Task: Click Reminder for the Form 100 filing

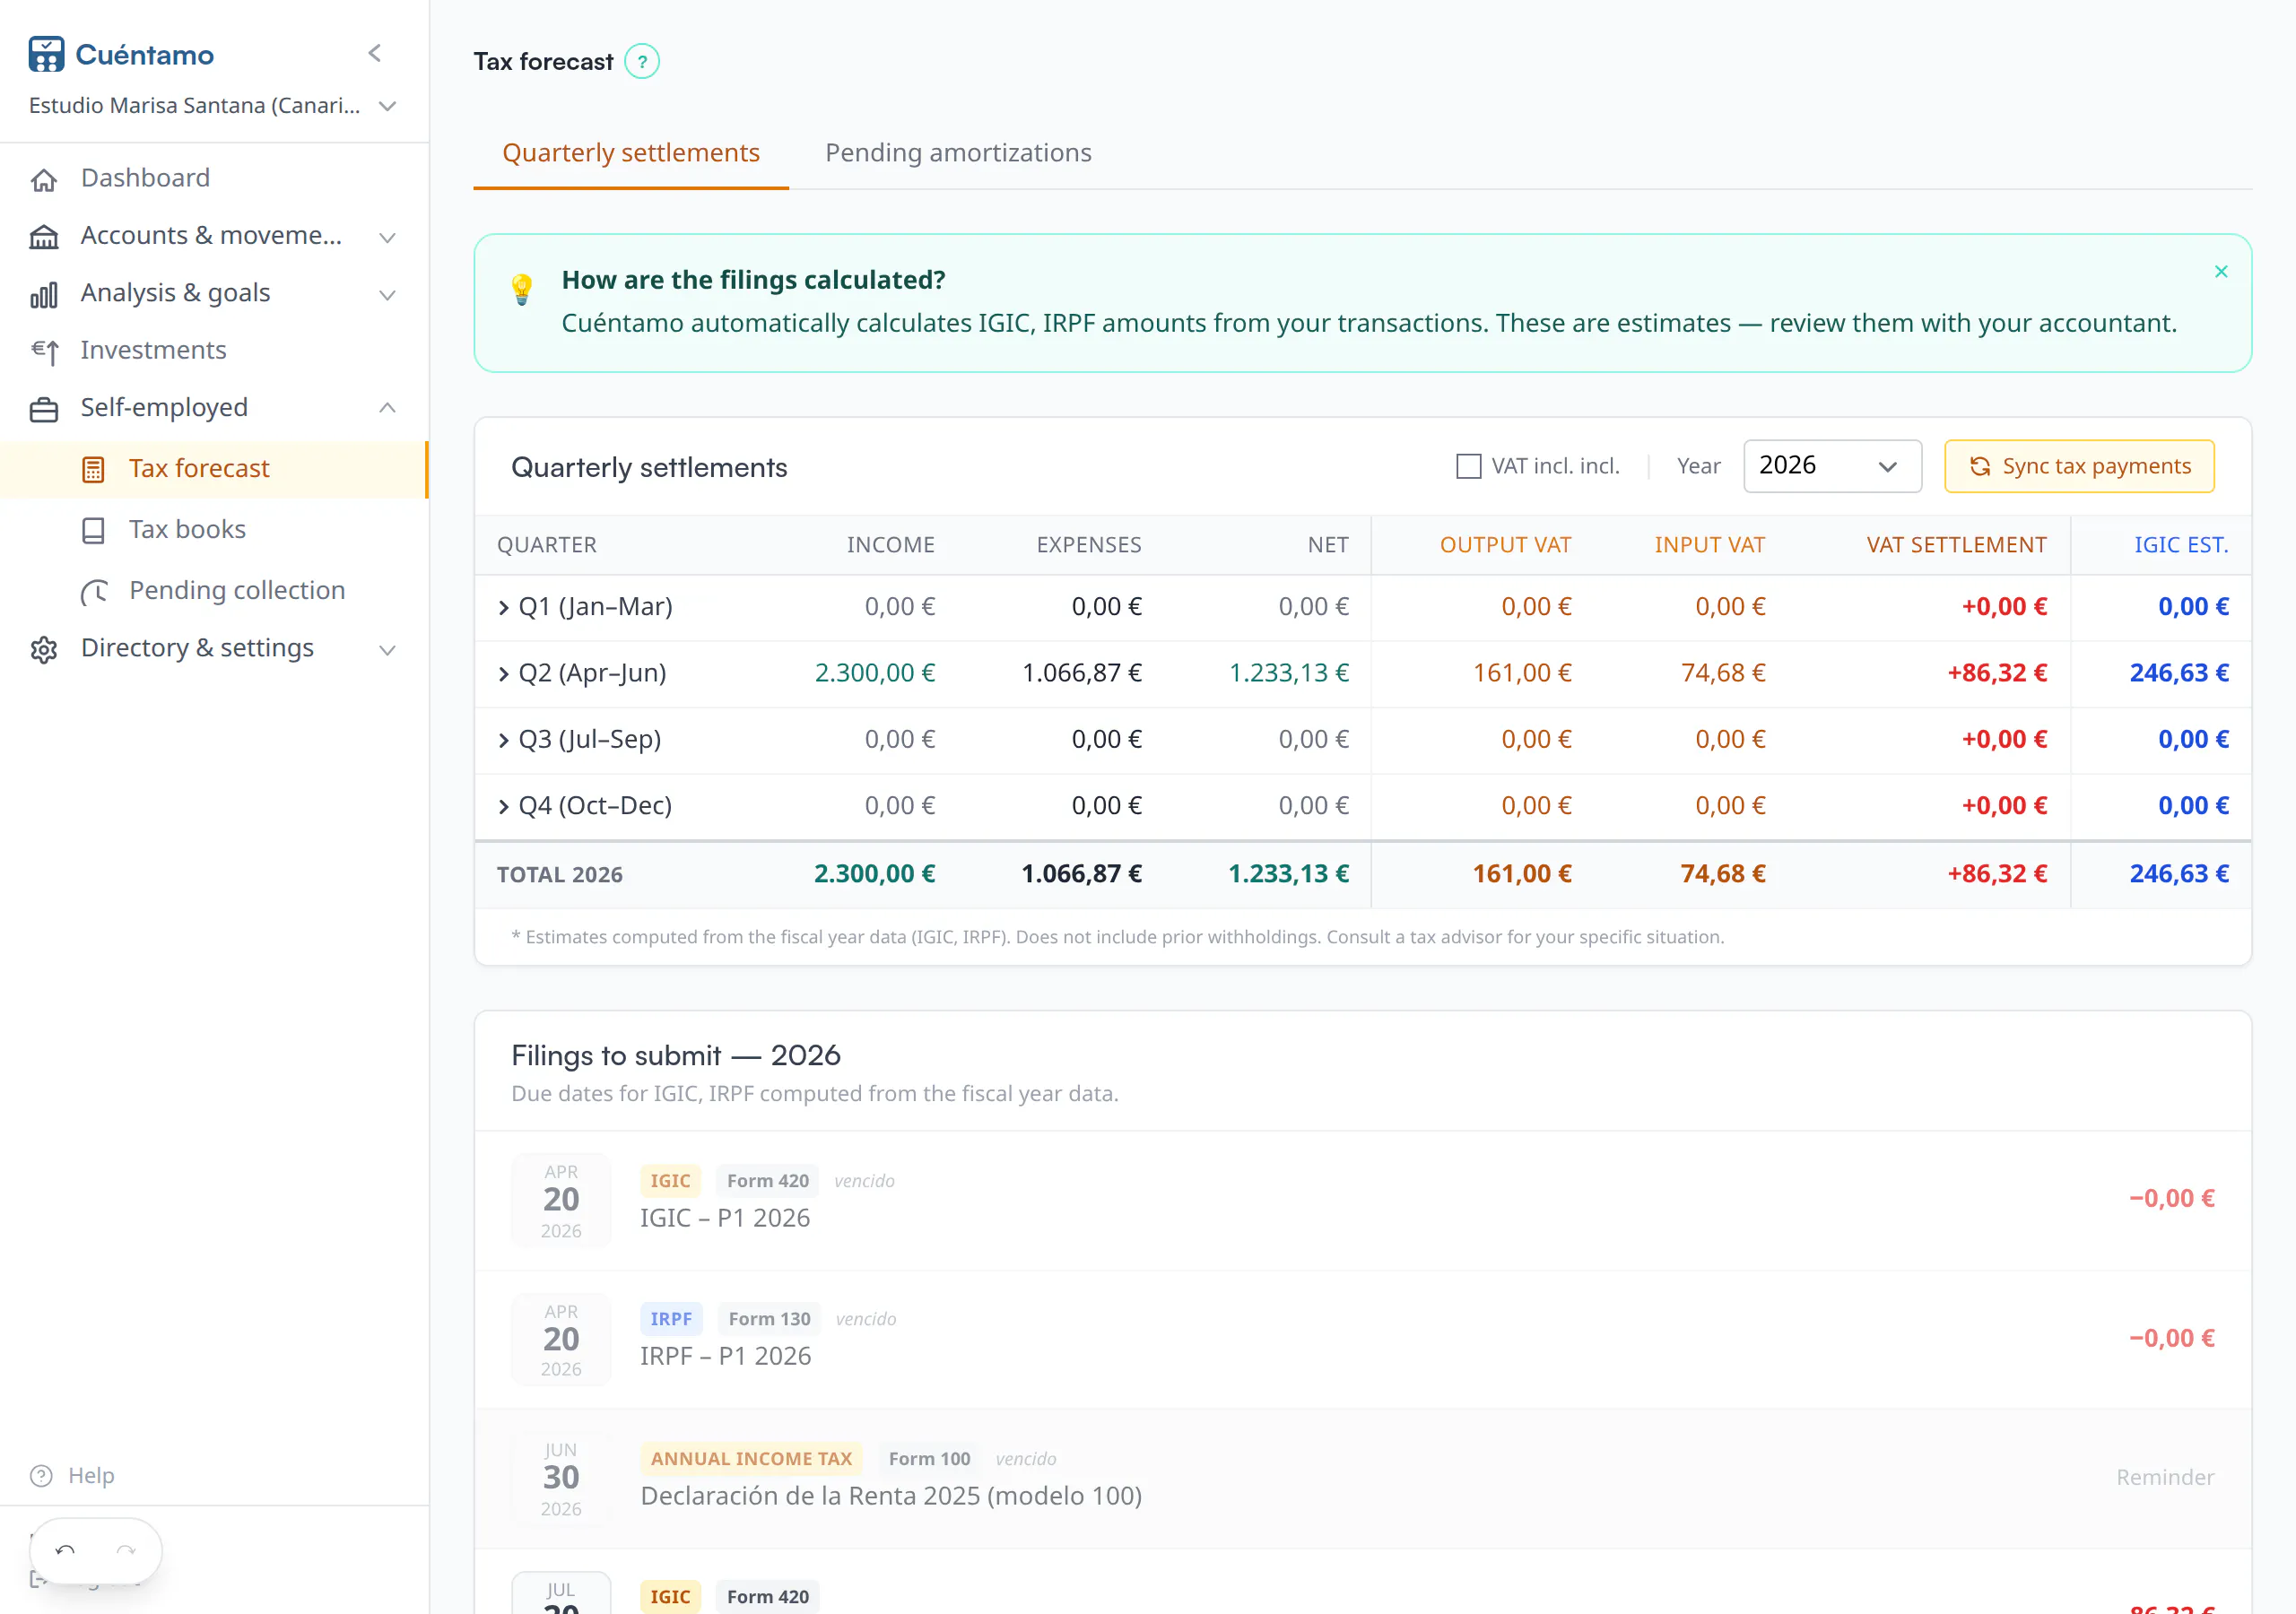Action: 2165,1477
